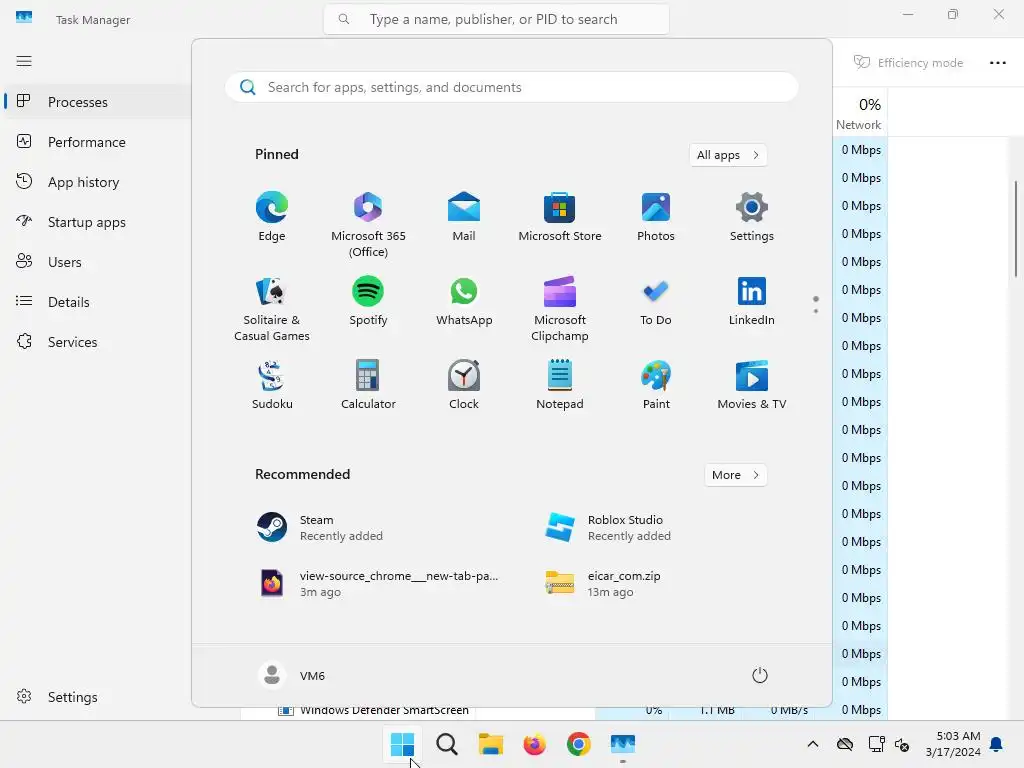Launch Spotify from pinned apps
The image size is (1024, 768).
coord(368,302)
